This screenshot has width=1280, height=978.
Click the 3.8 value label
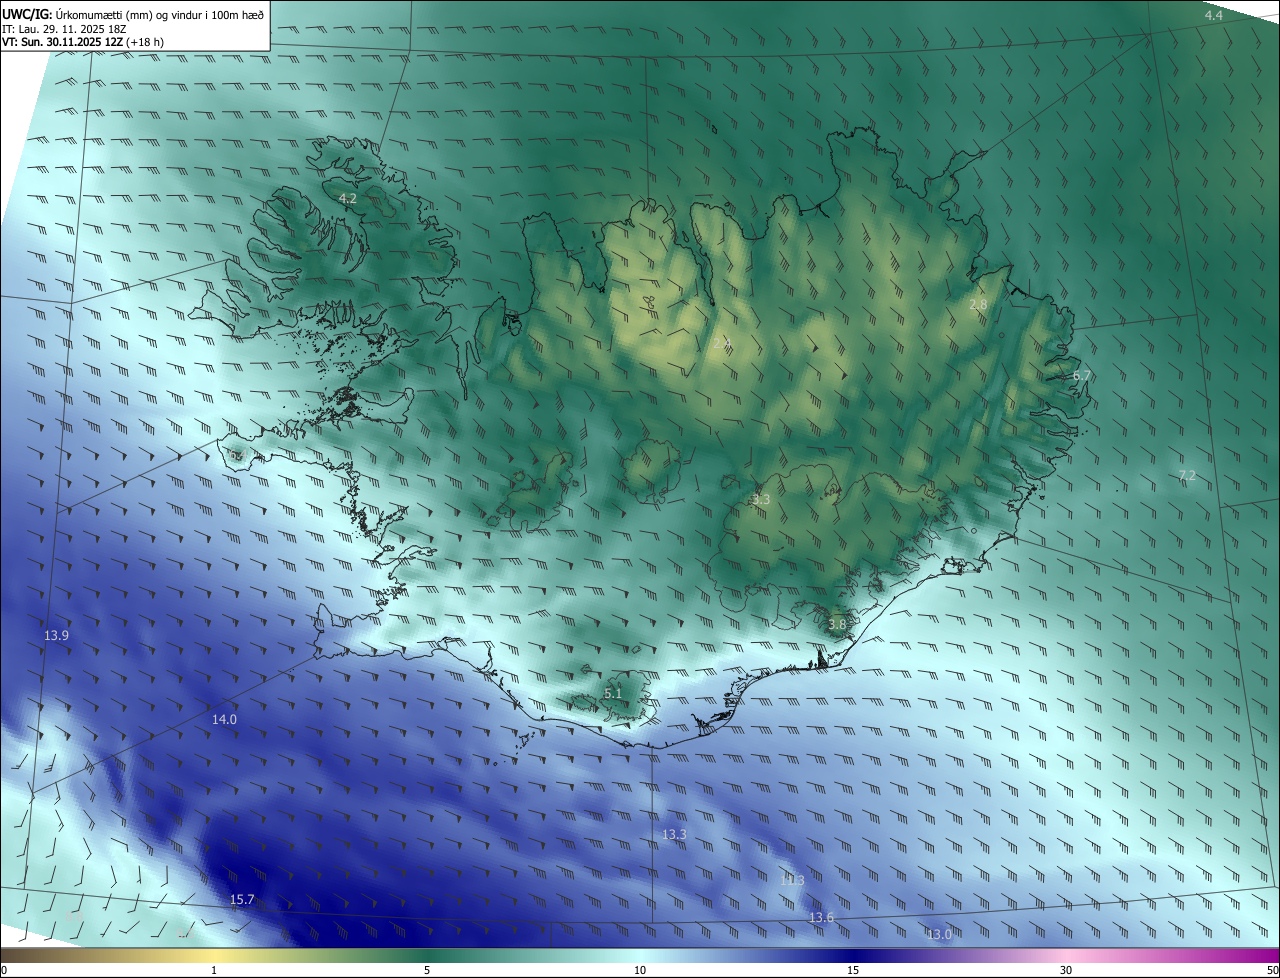(x=837, y=624)
